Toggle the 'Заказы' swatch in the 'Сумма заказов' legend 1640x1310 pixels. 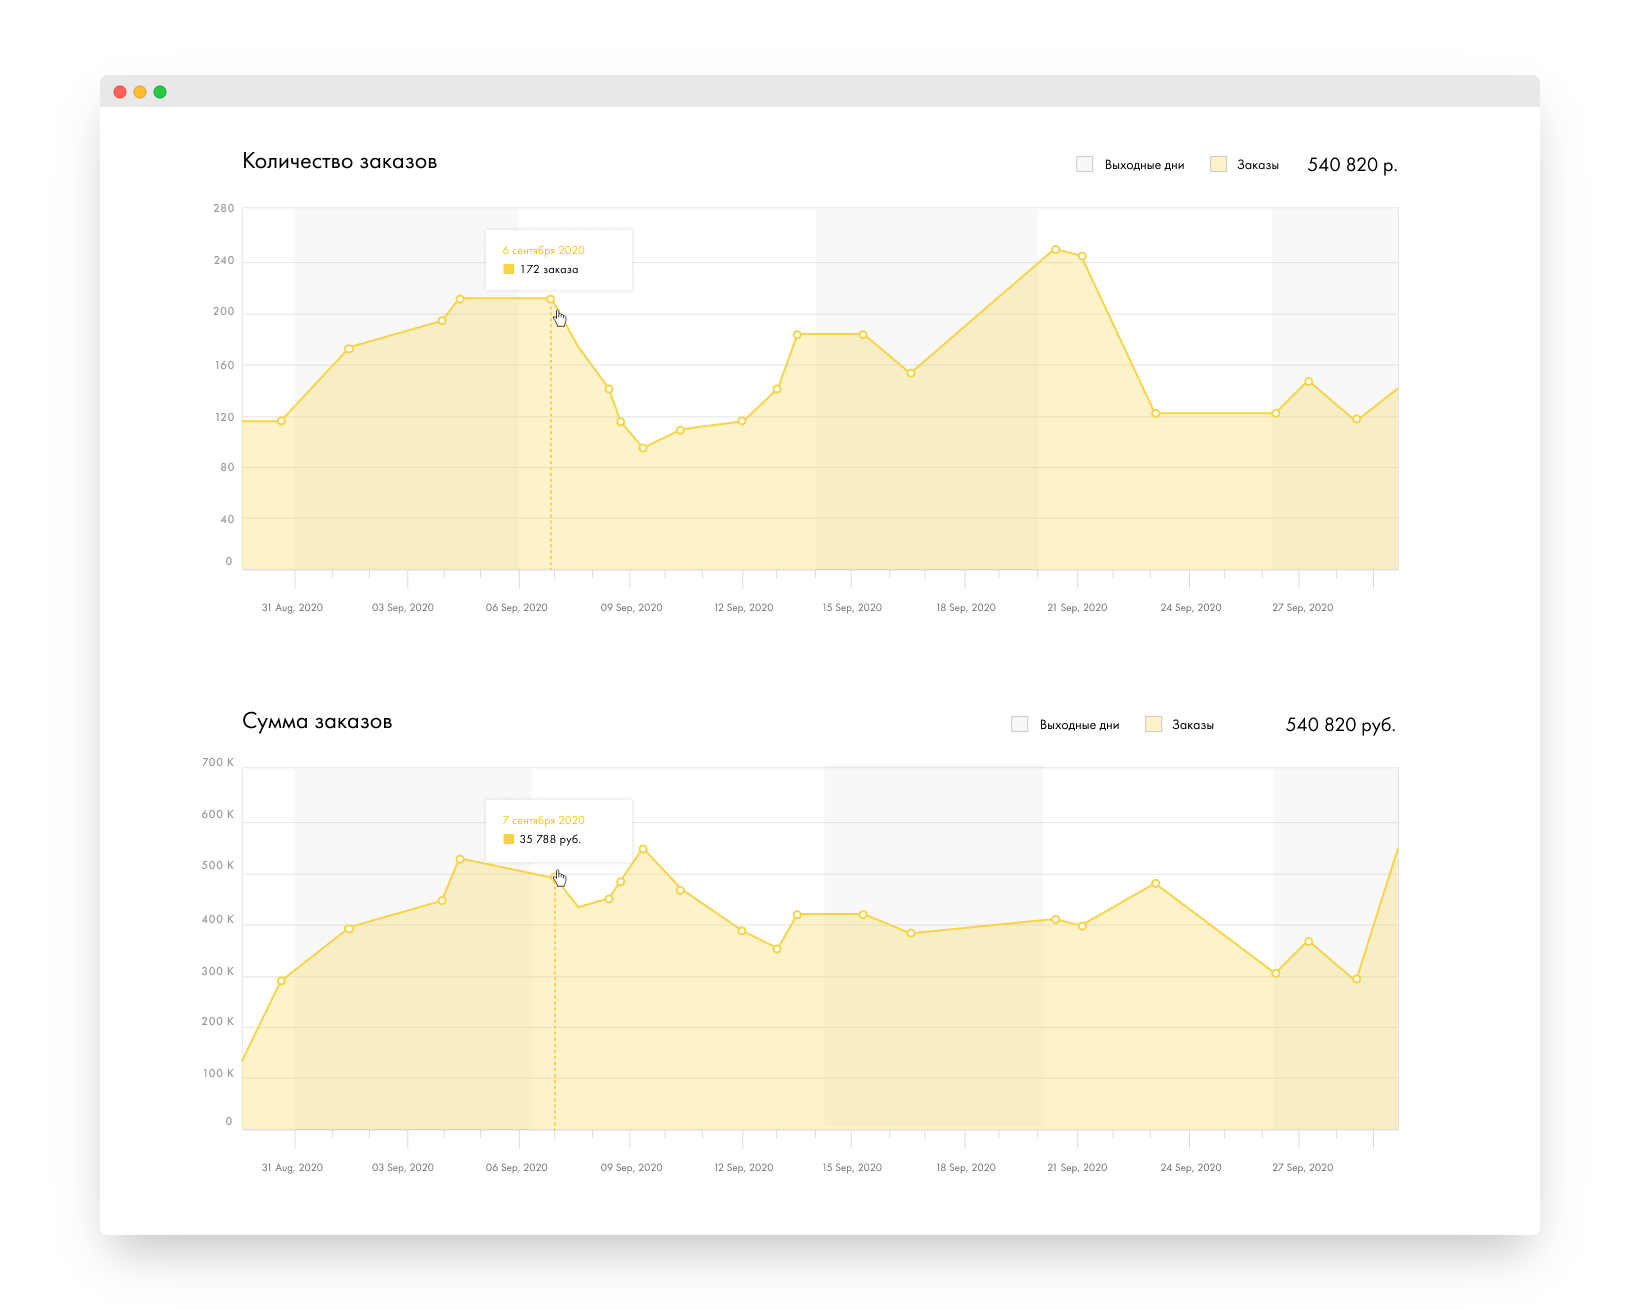click(x=1153, y=724)
